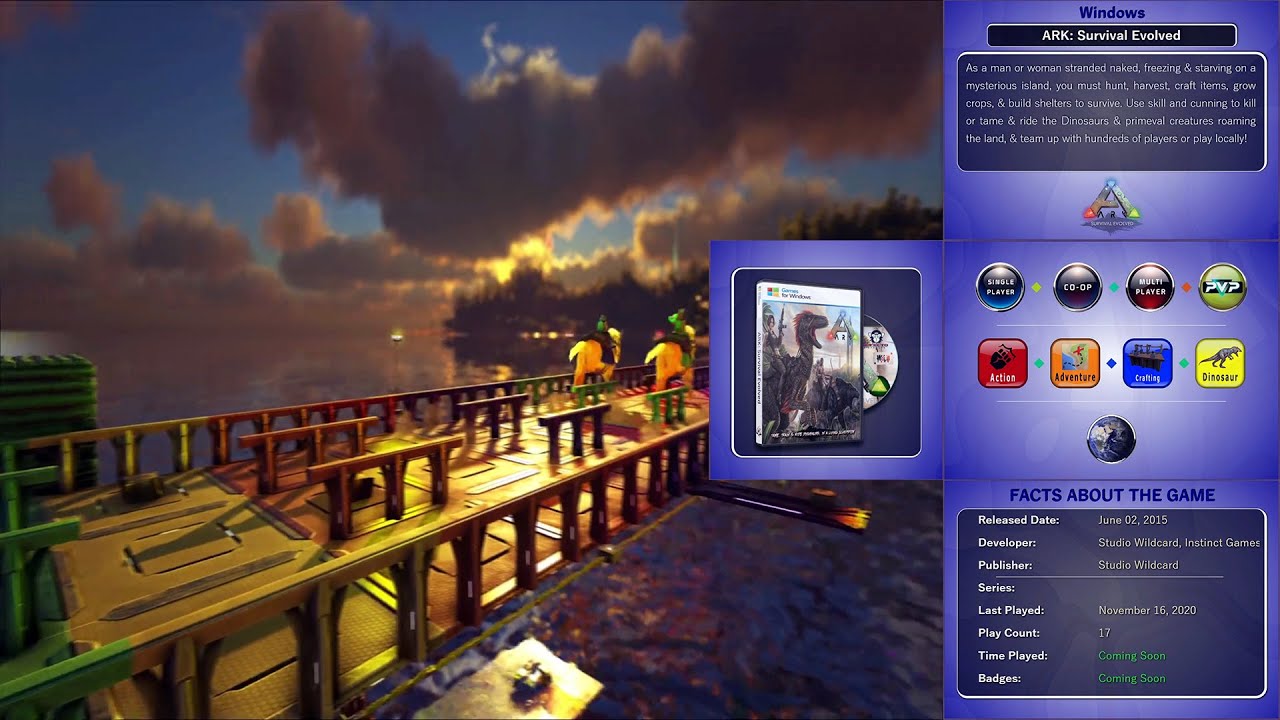This screenshot has width=1280, height=720.
Task: Click the Badges label
Action: point(999,678)
